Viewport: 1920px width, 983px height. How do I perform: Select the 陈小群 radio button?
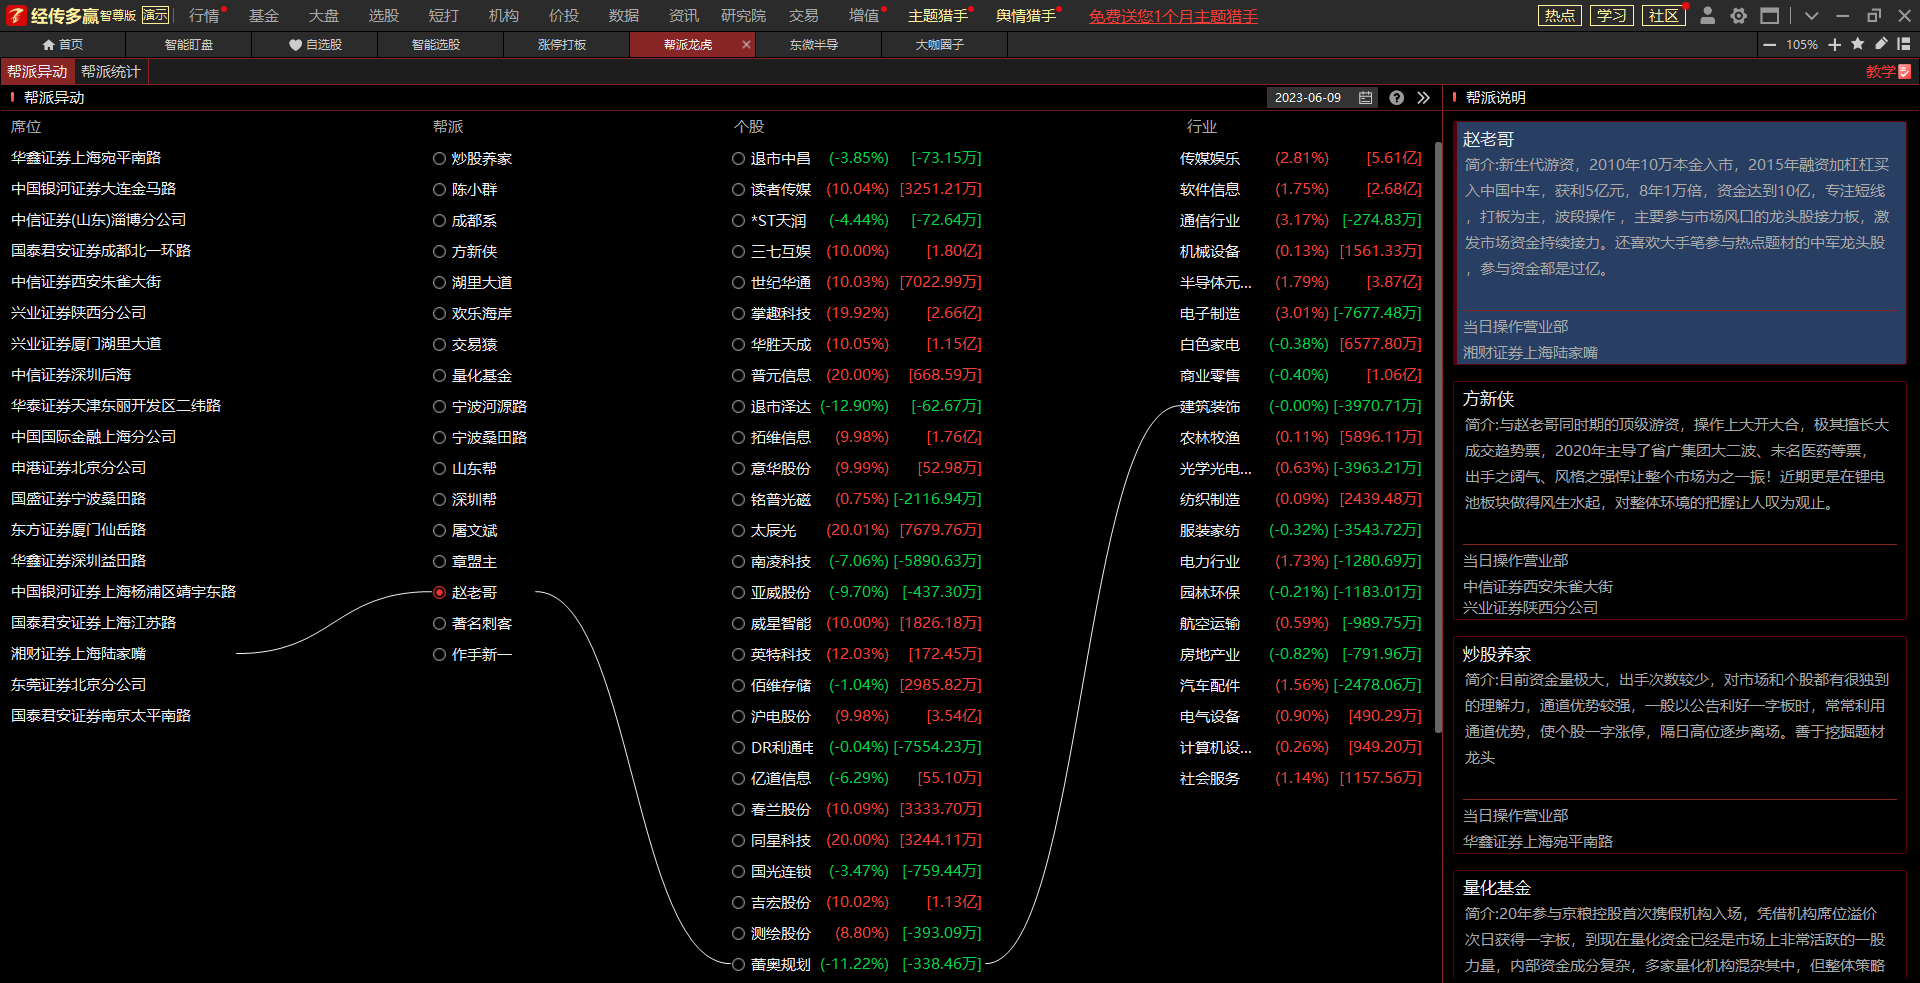click(439, 189)
